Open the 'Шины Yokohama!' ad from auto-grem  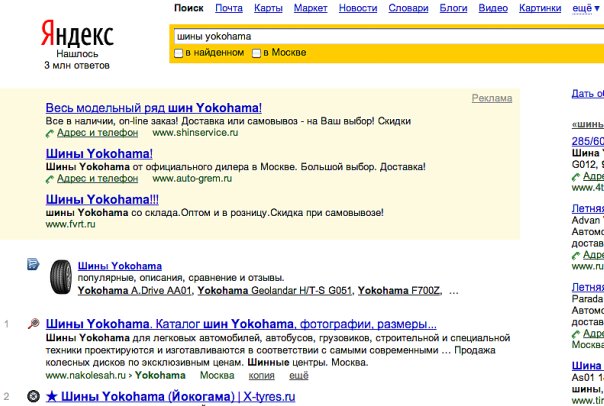tap(99, 154)
